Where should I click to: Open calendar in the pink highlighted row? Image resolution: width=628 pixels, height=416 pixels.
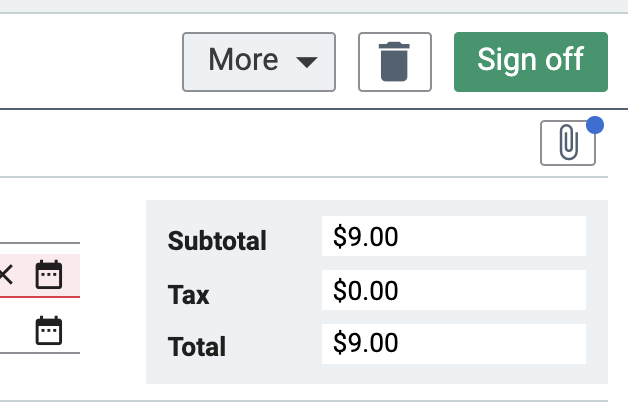pyautogui.click(x=49, y=275)
